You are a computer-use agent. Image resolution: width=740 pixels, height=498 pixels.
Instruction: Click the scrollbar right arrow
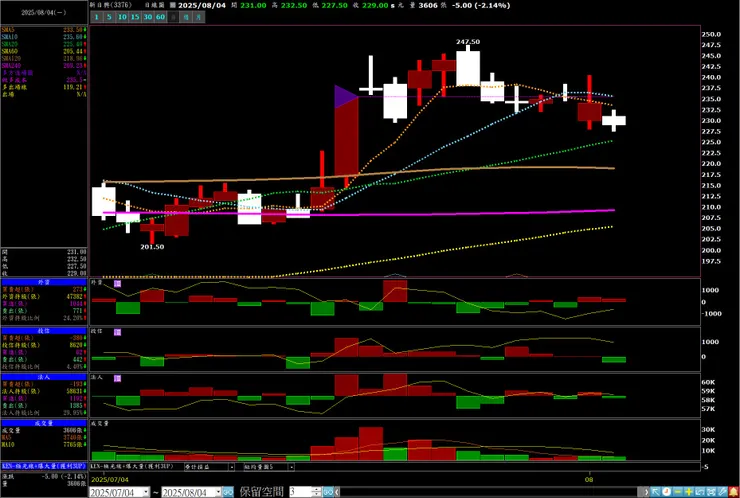[x=645, y=492]
